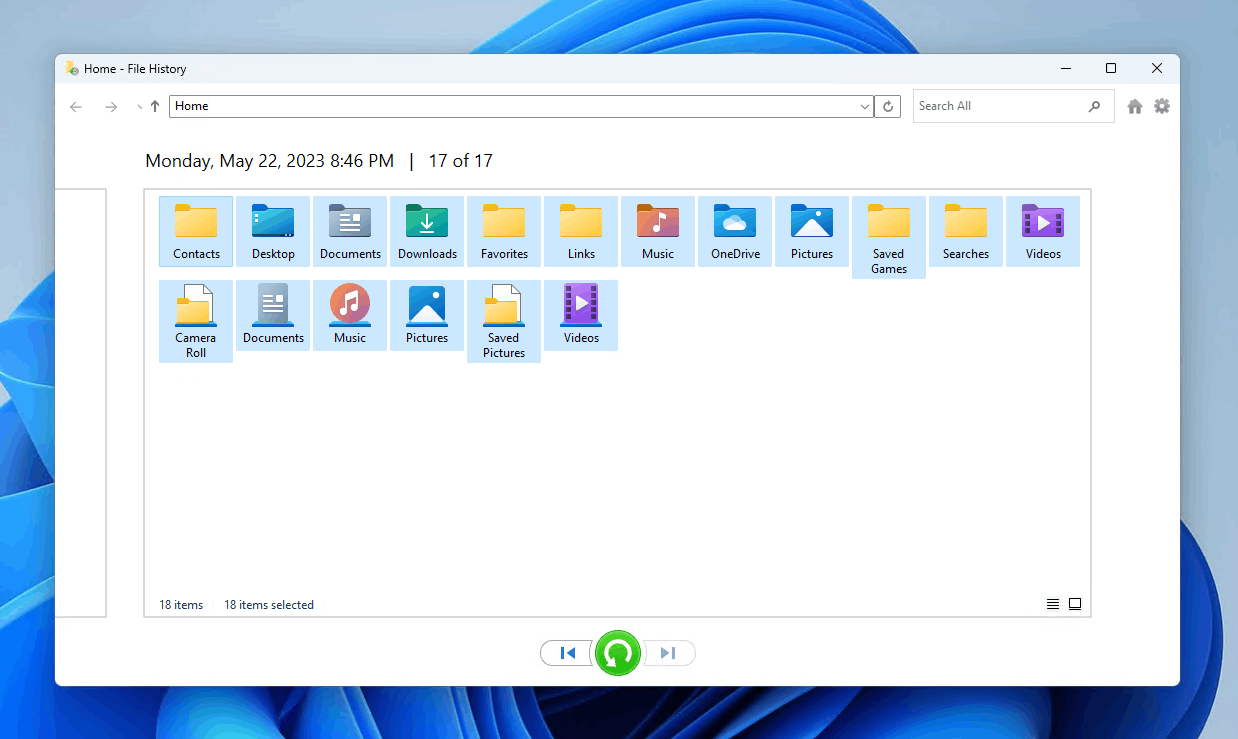Click the Forward navigation arrow

coord(111,106)
